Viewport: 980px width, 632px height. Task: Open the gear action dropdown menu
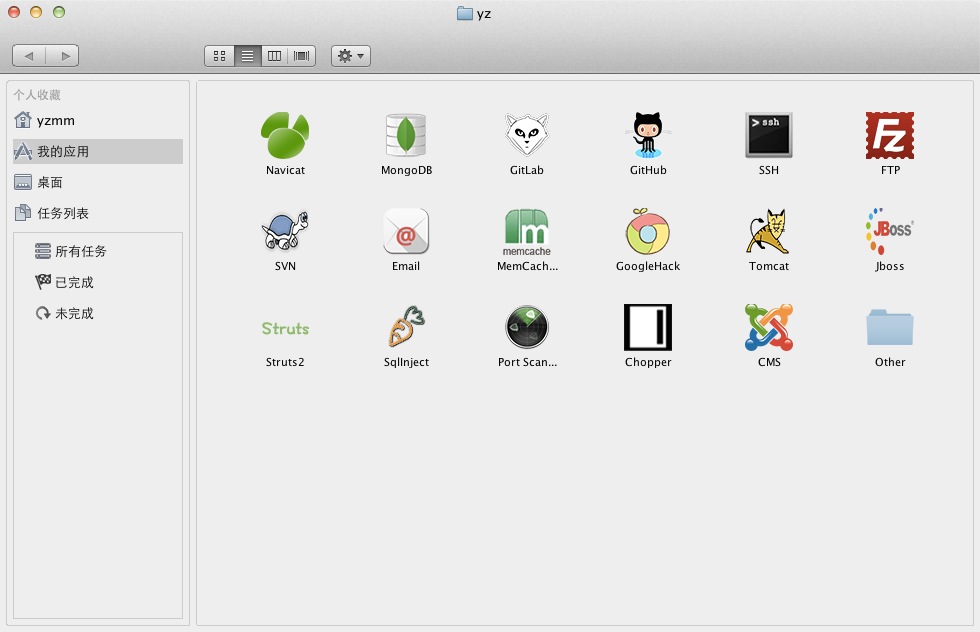(351, 56)
